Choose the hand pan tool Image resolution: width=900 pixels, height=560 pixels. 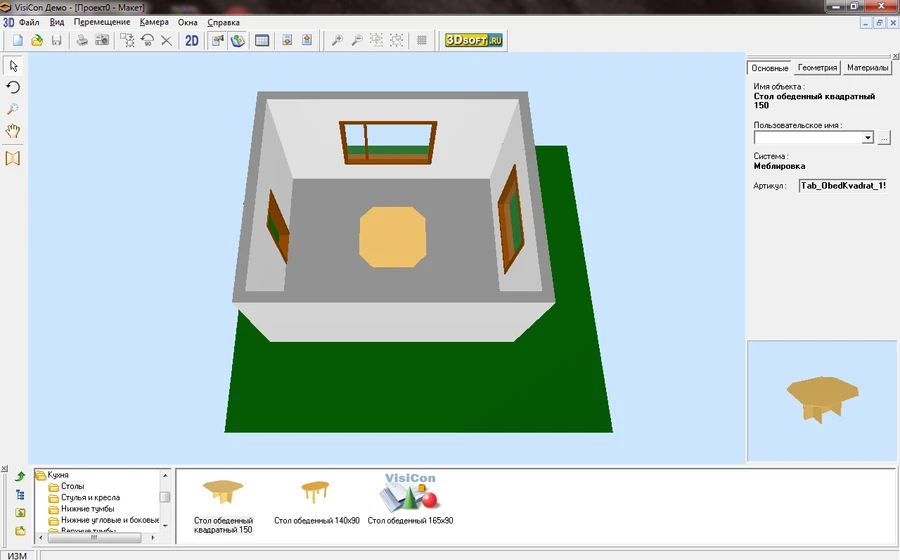pyautogui.click(x=13, y=131)
